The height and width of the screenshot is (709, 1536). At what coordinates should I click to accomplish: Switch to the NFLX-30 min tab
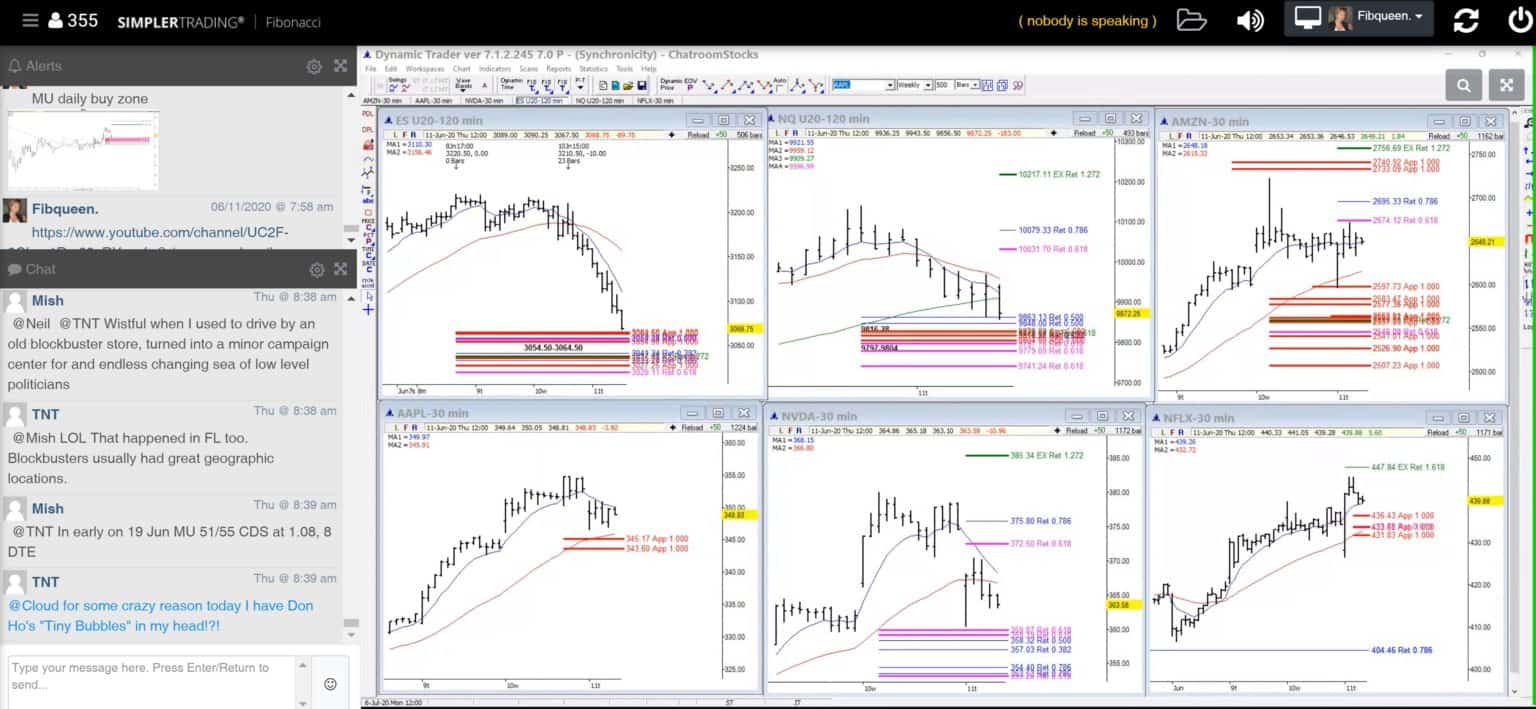(656, 101)
